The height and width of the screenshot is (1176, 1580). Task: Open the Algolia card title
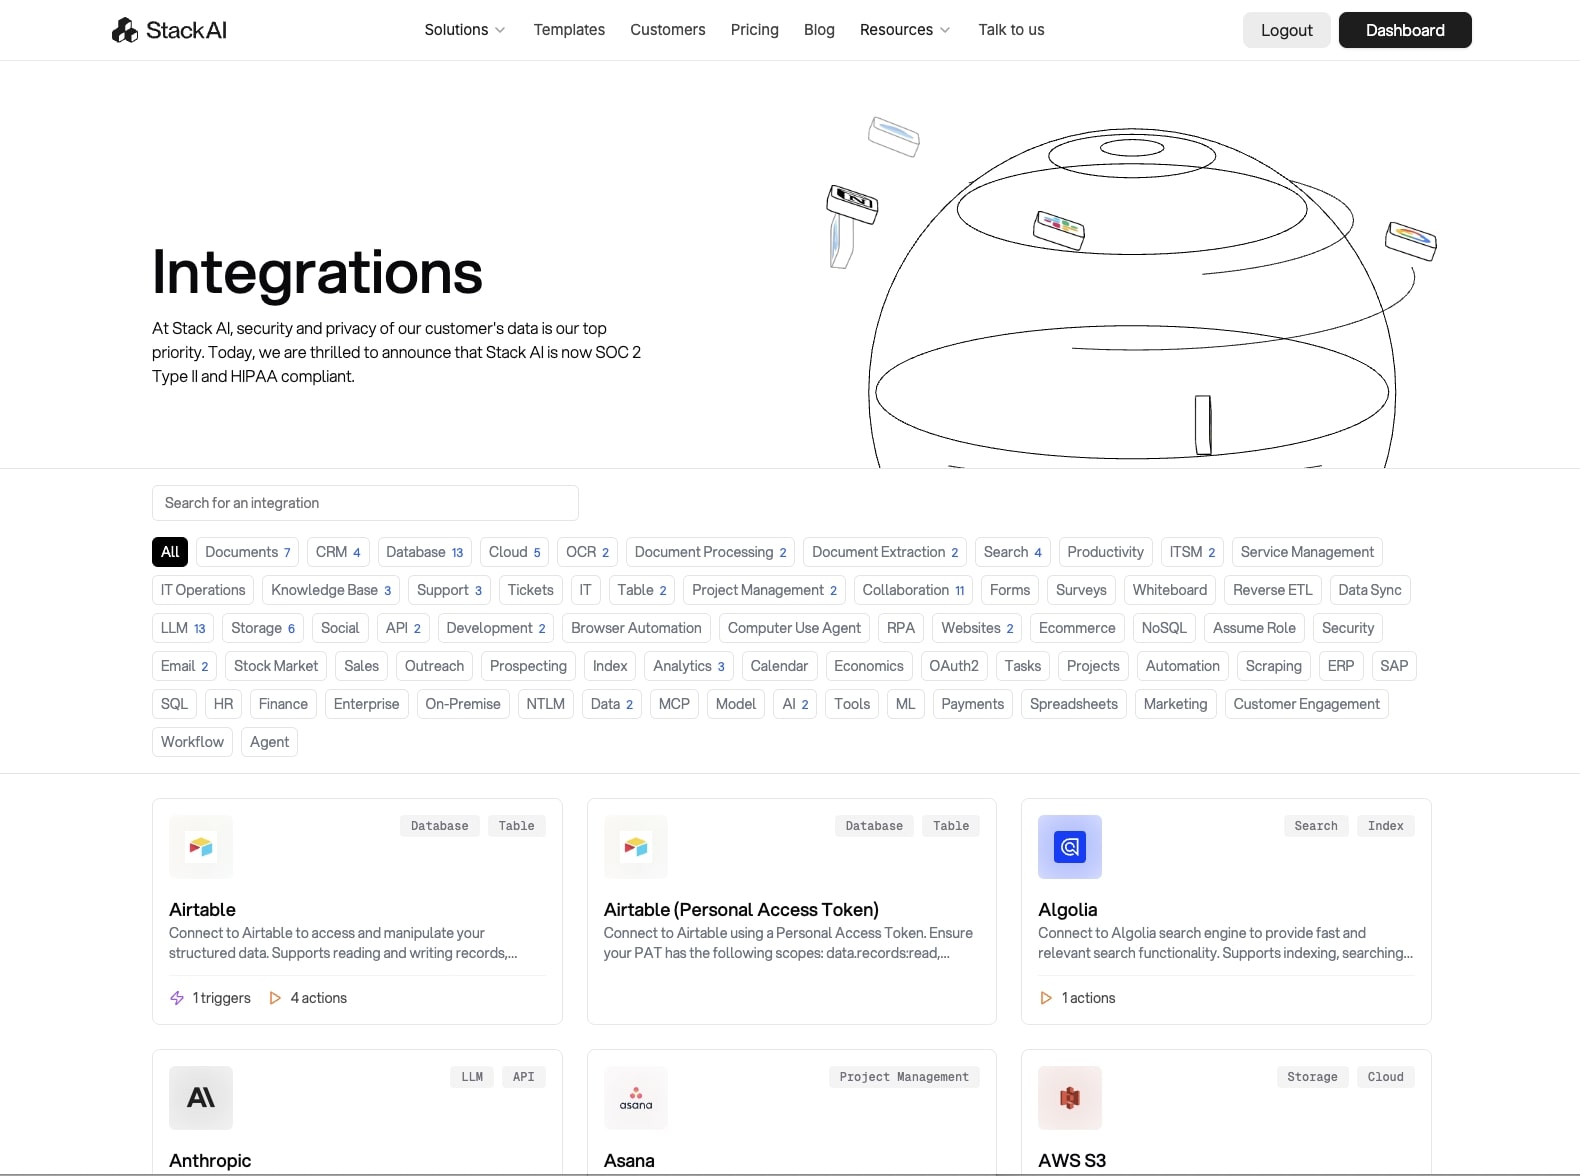click(x=1068, y=910)
